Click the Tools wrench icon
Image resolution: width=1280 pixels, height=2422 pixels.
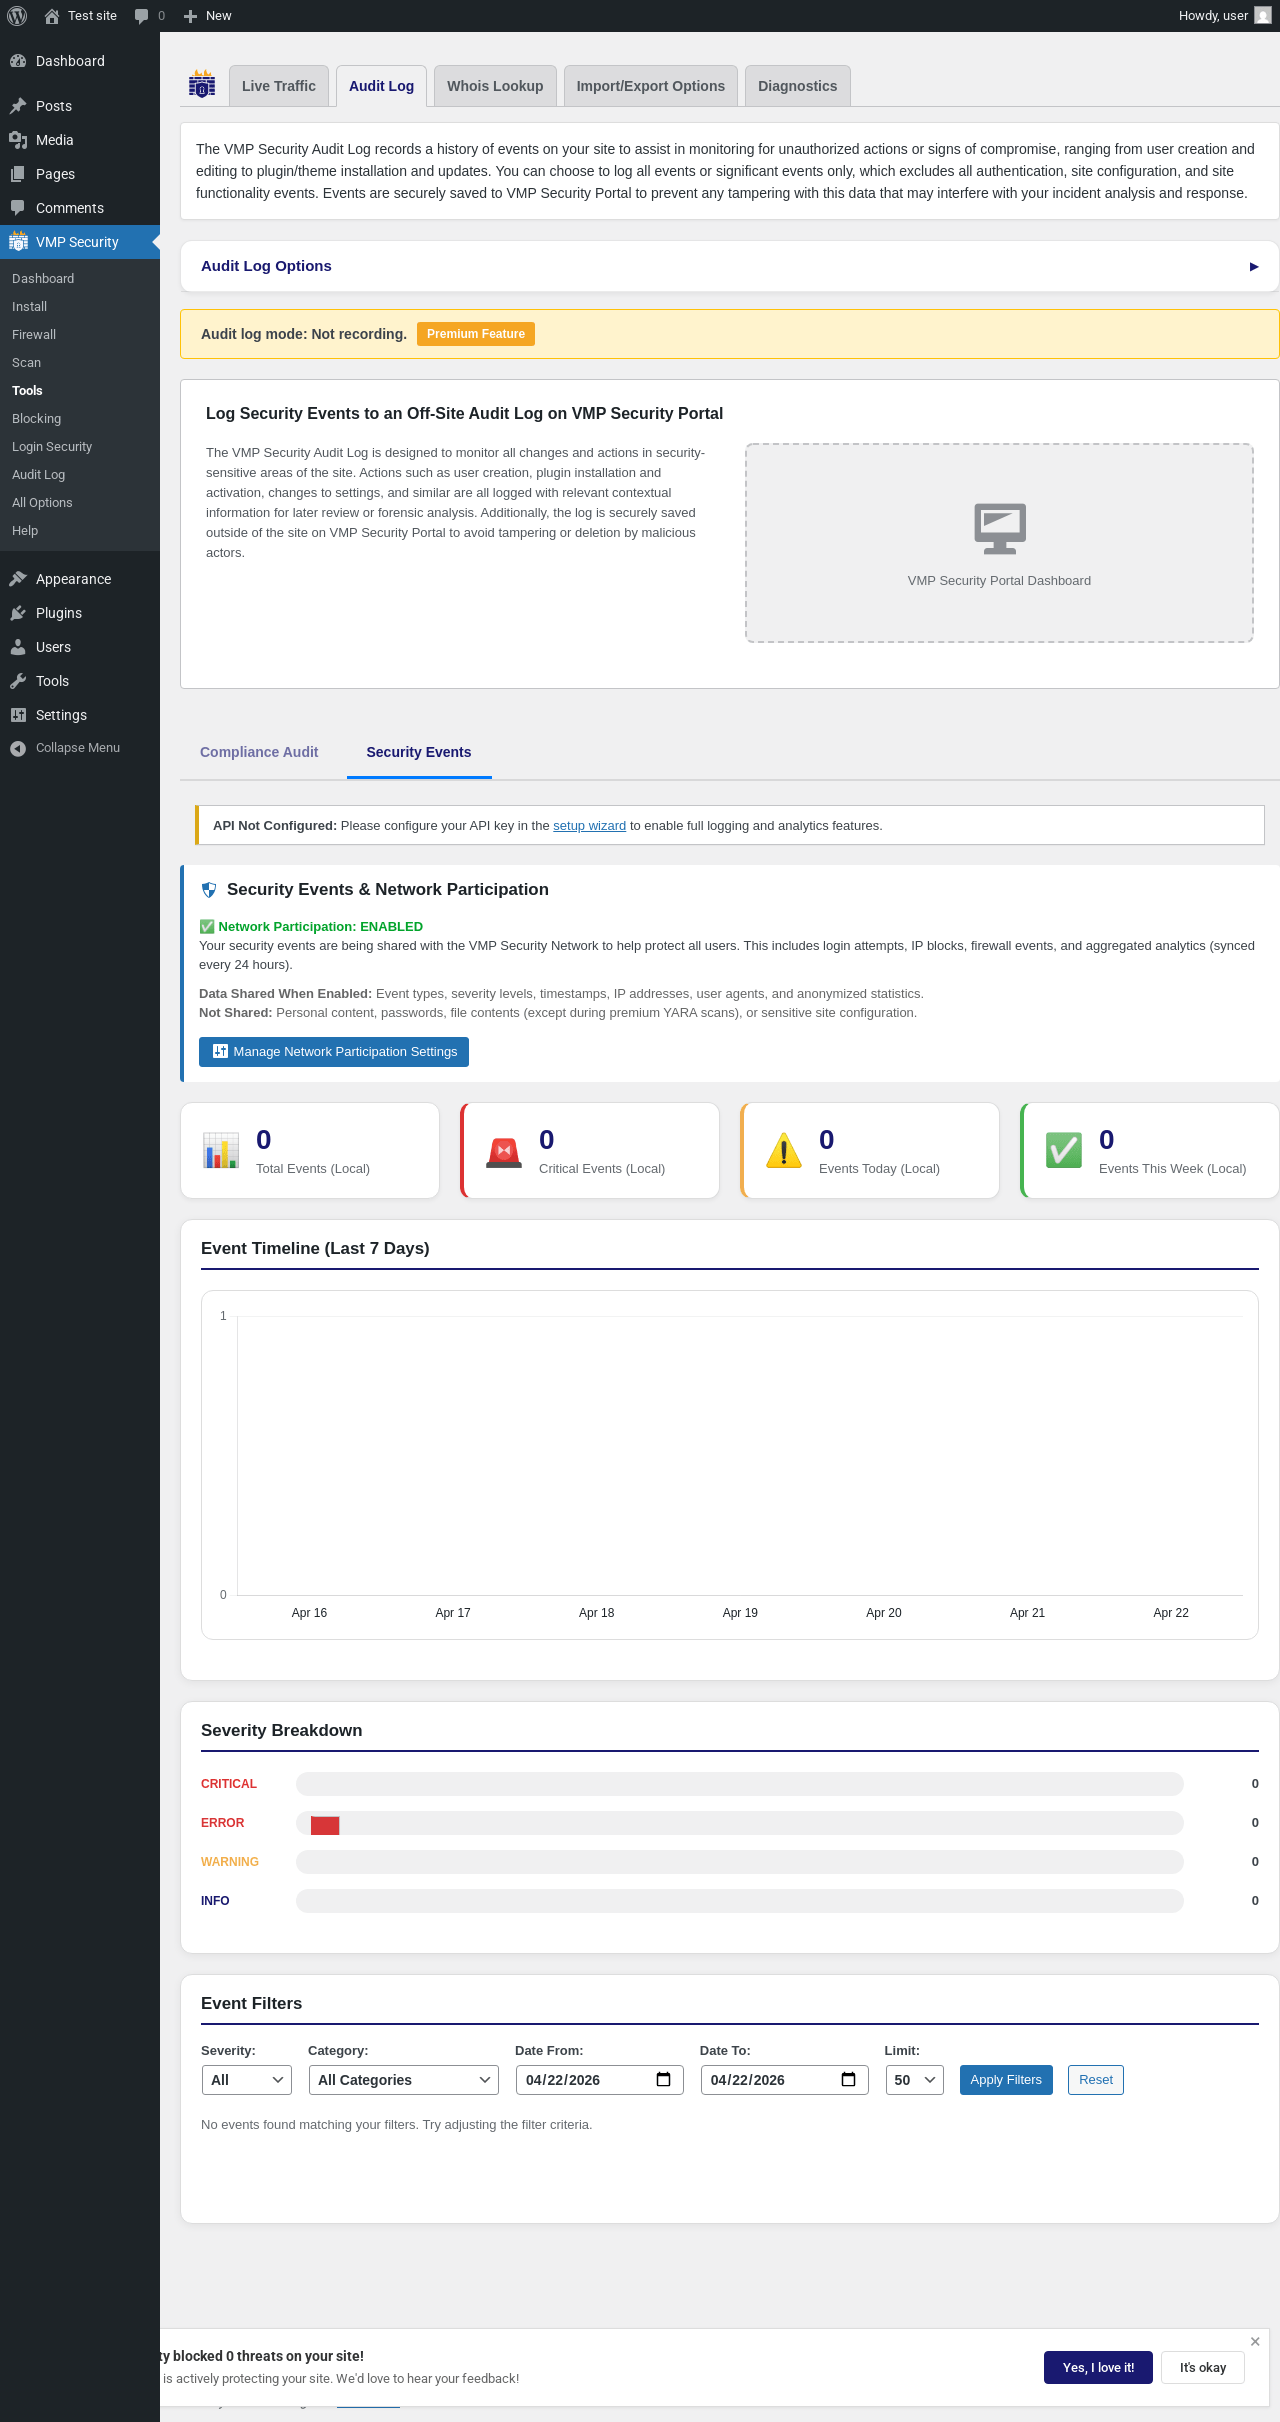pyautogui.click(x=18, y=681)
